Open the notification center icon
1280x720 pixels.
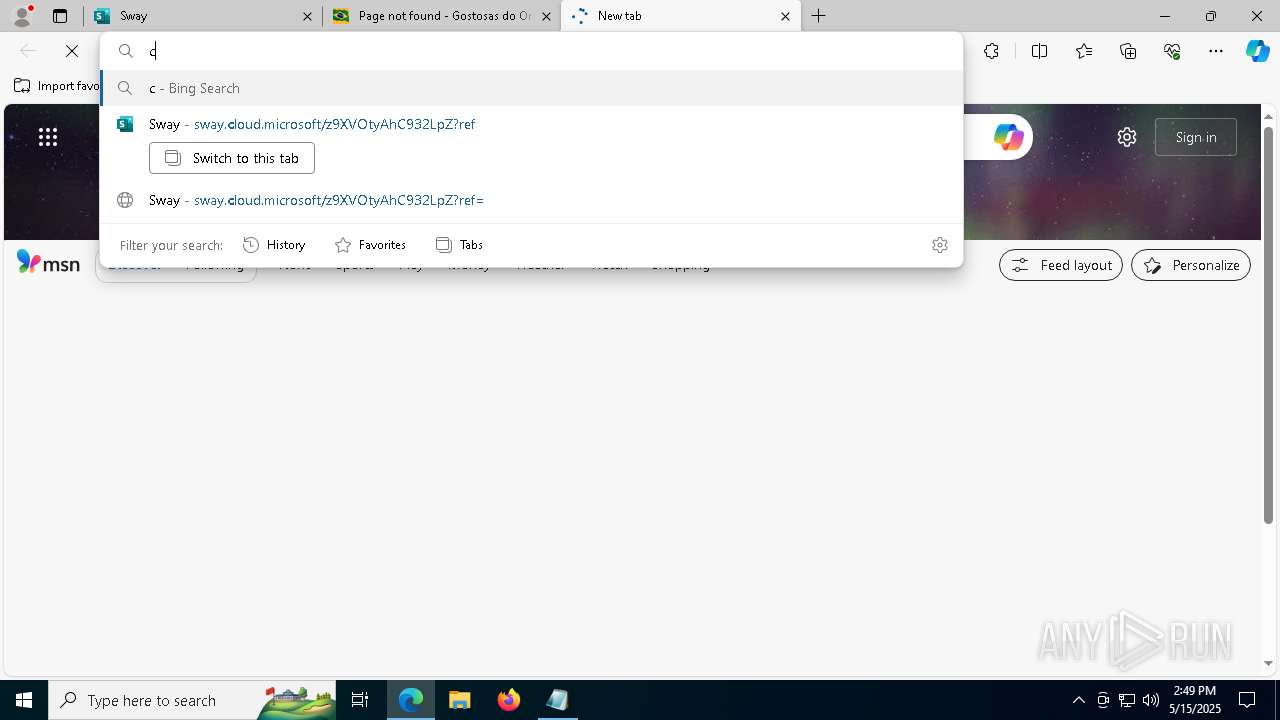1247,700
